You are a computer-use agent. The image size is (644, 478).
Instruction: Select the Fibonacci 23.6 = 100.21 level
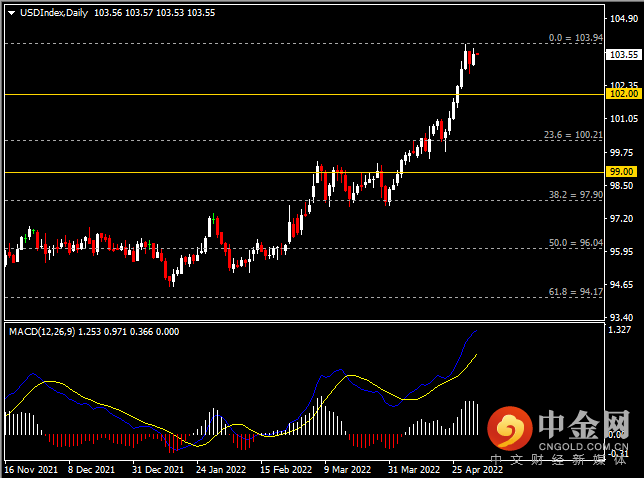coord(573,135)
